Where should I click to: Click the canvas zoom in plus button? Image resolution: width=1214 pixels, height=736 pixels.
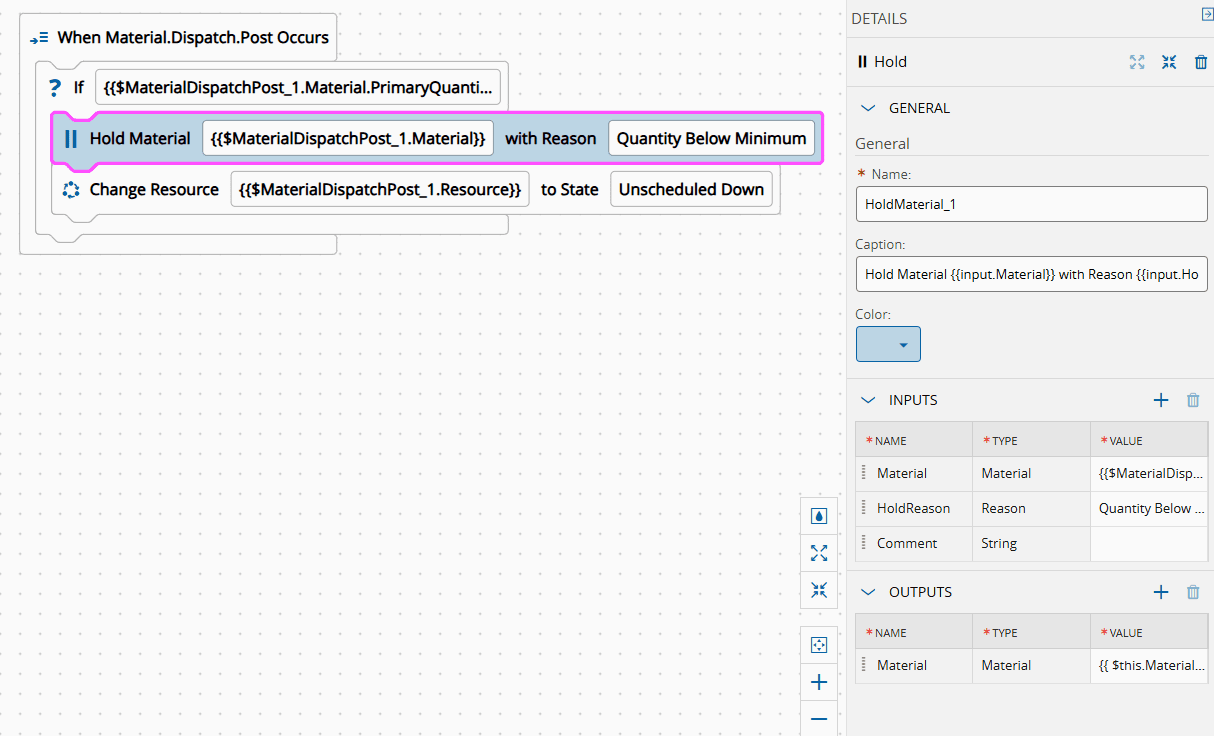pos(819,682)
